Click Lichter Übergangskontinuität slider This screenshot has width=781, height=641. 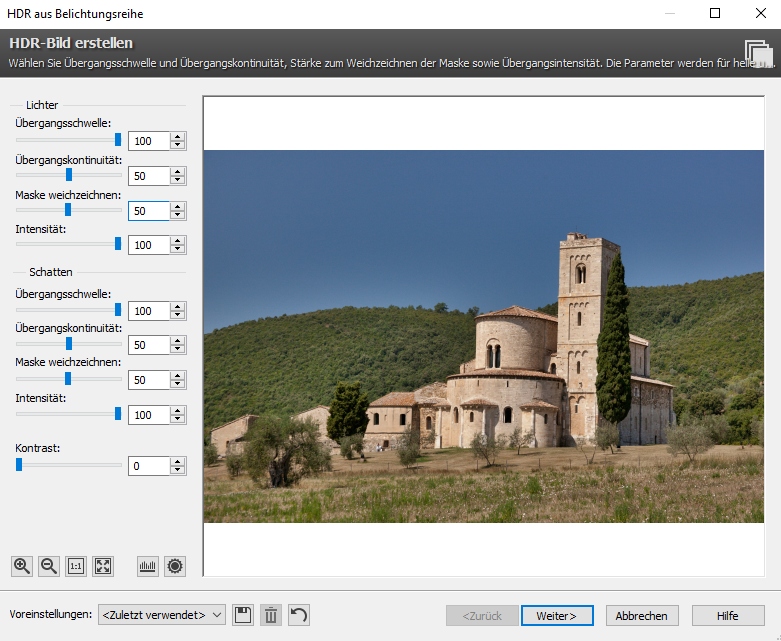click(69, 175)
